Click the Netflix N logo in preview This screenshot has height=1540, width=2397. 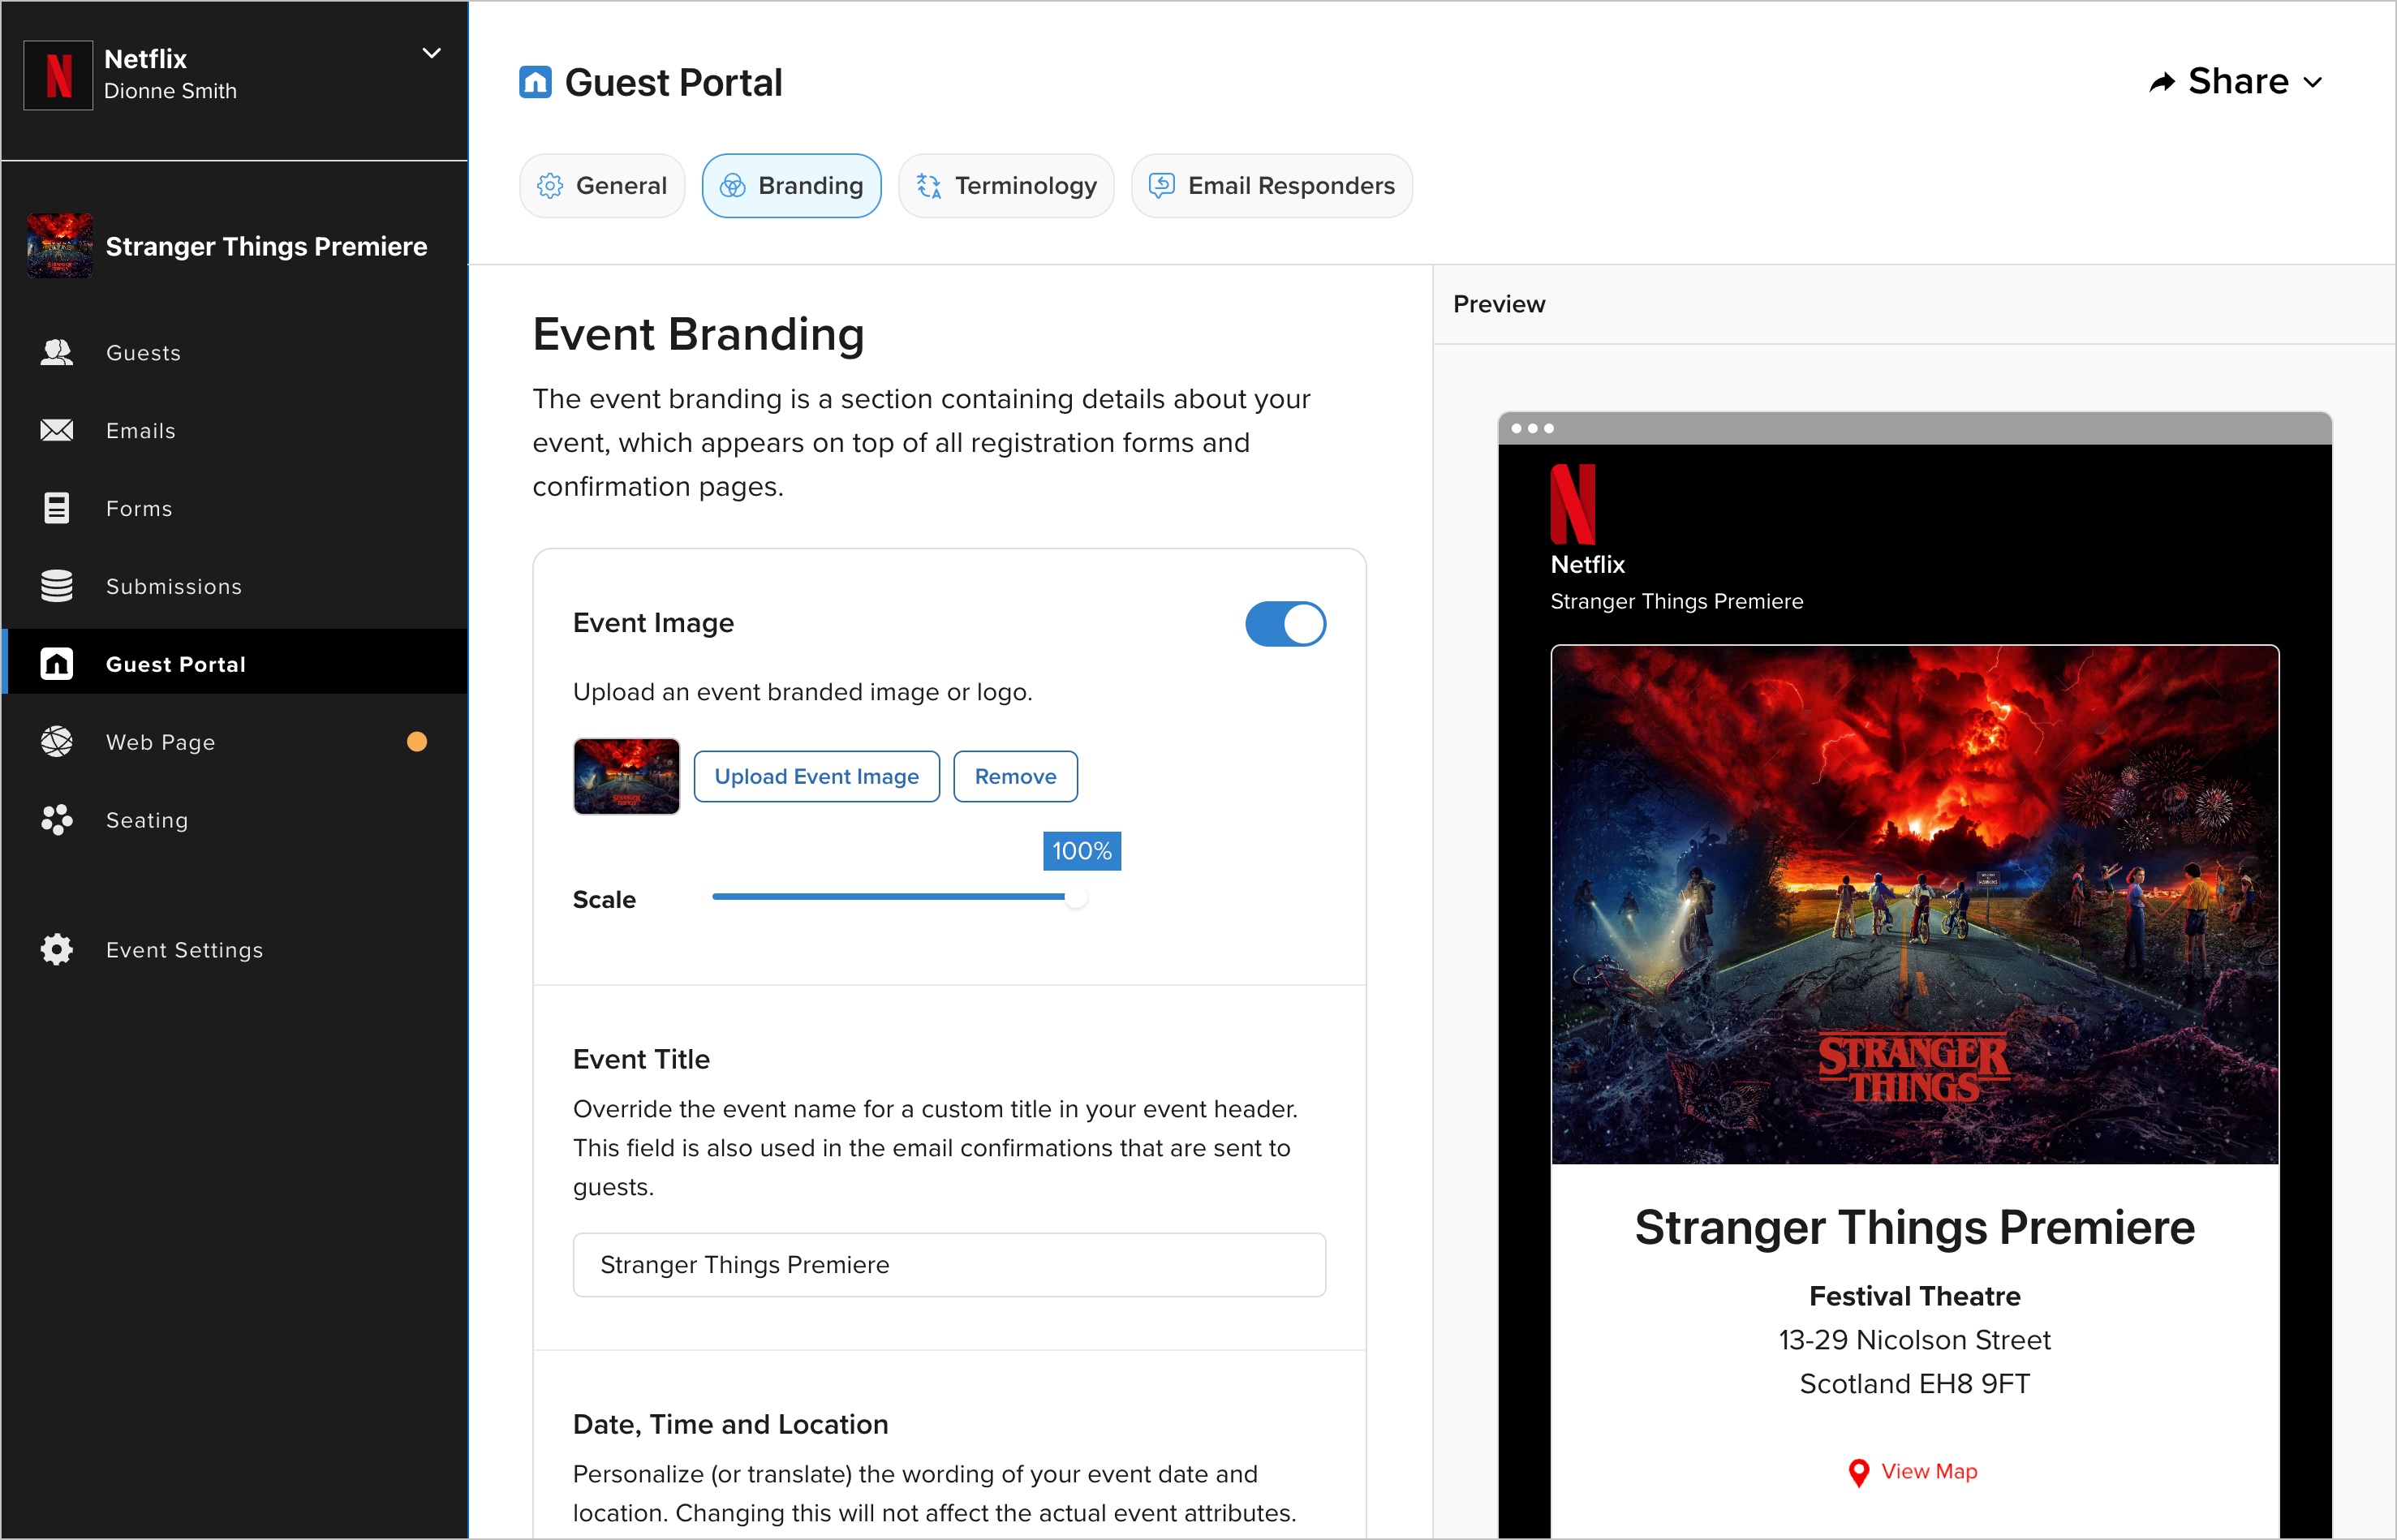pos(1572,504)
